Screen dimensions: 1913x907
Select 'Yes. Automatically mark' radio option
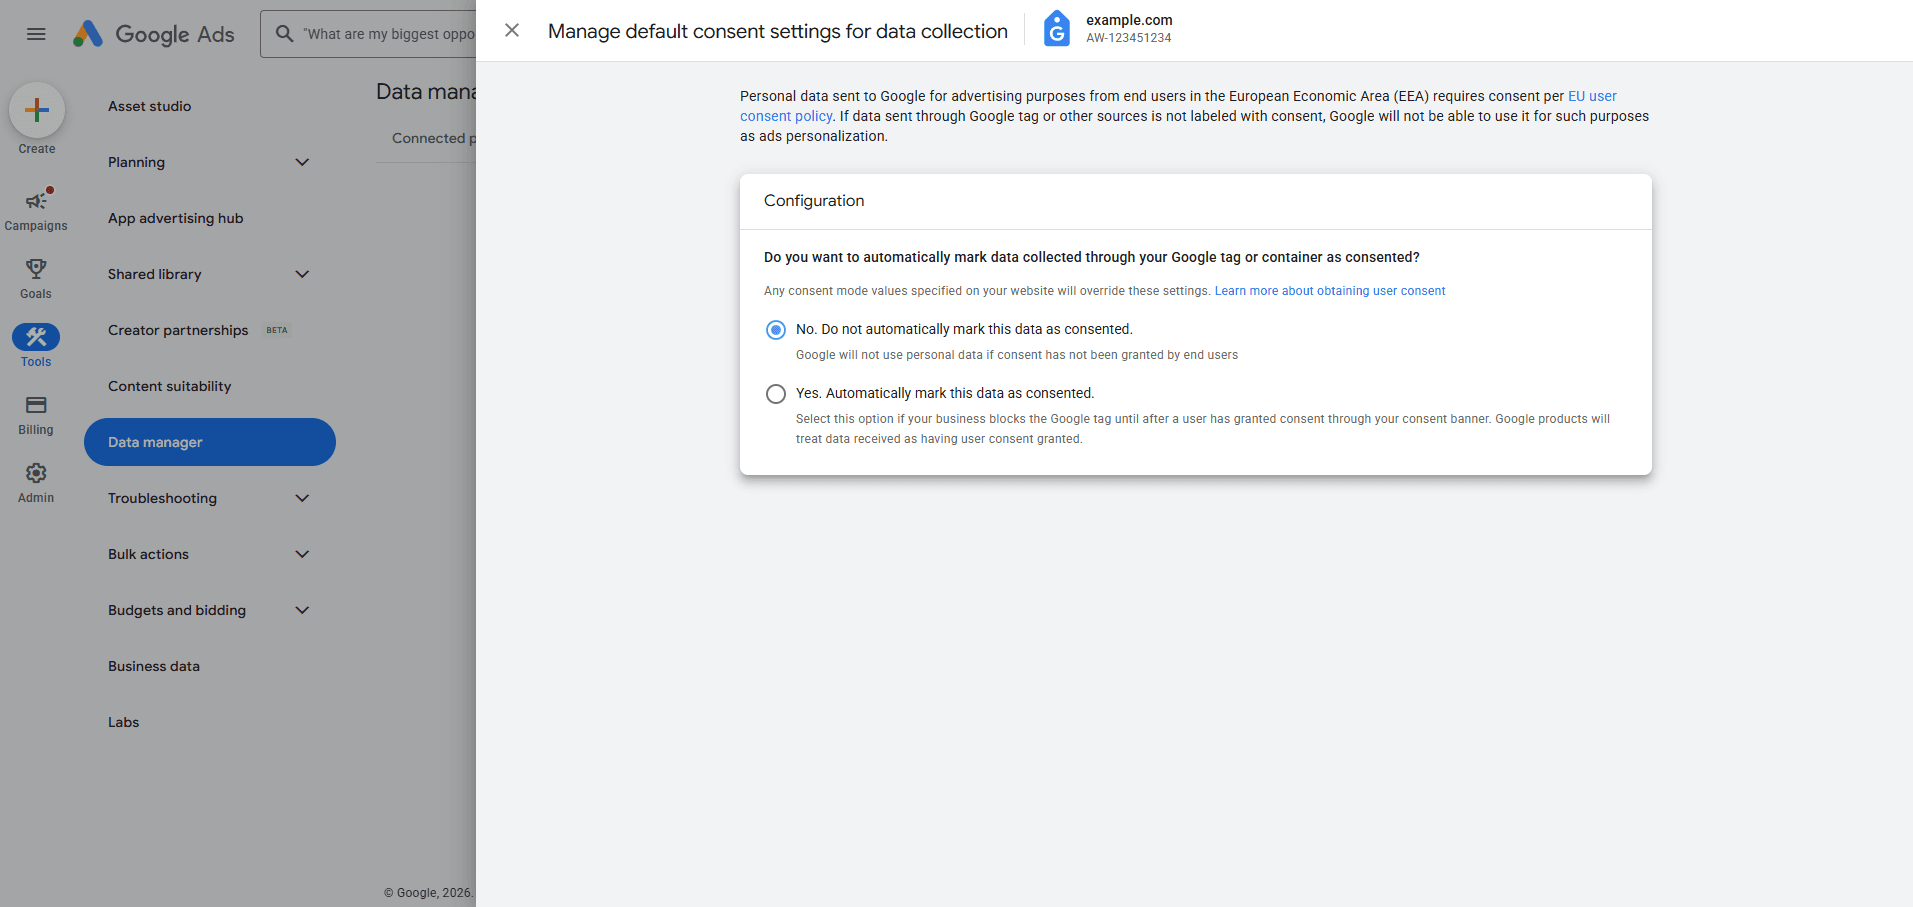pyautogui.click(x=776, y=394)
